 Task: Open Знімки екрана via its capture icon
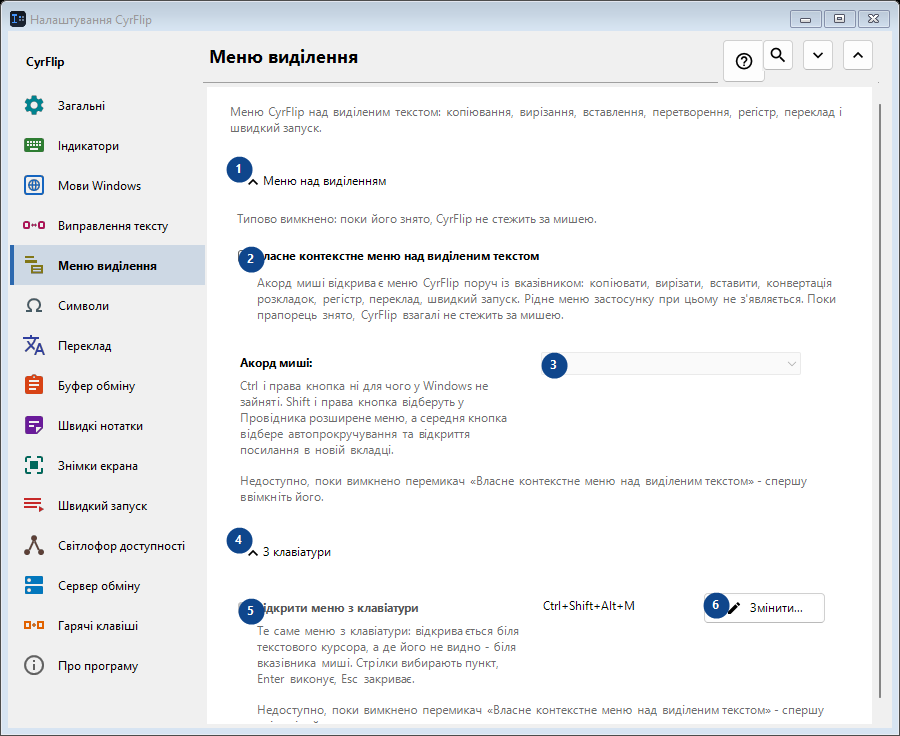point(34,466)
